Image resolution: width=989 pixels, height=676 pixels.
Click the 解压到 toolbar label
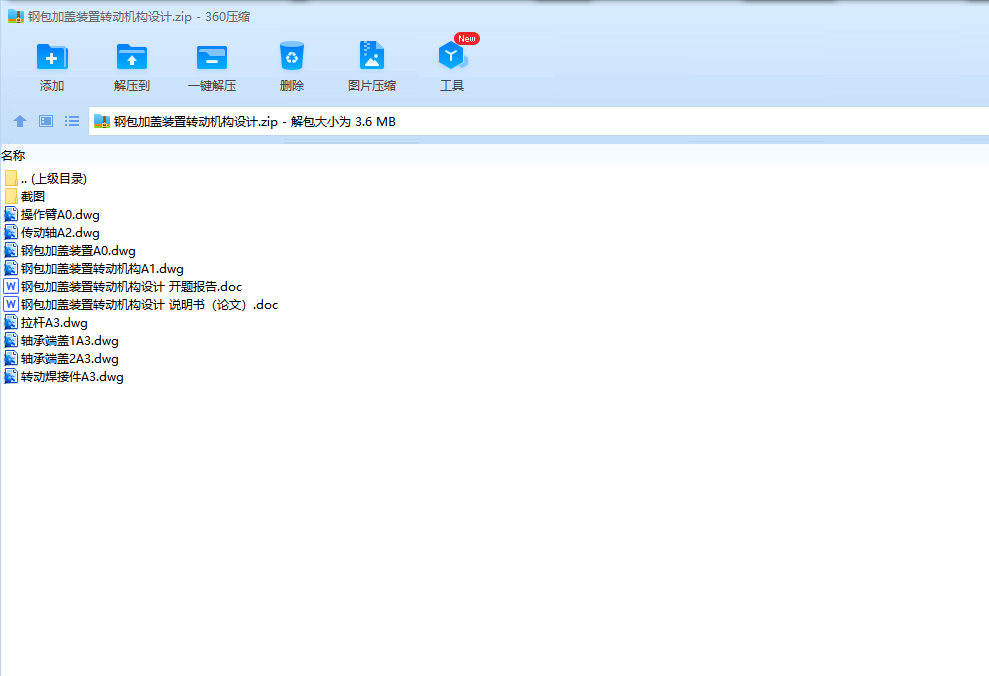click(132, 86)
